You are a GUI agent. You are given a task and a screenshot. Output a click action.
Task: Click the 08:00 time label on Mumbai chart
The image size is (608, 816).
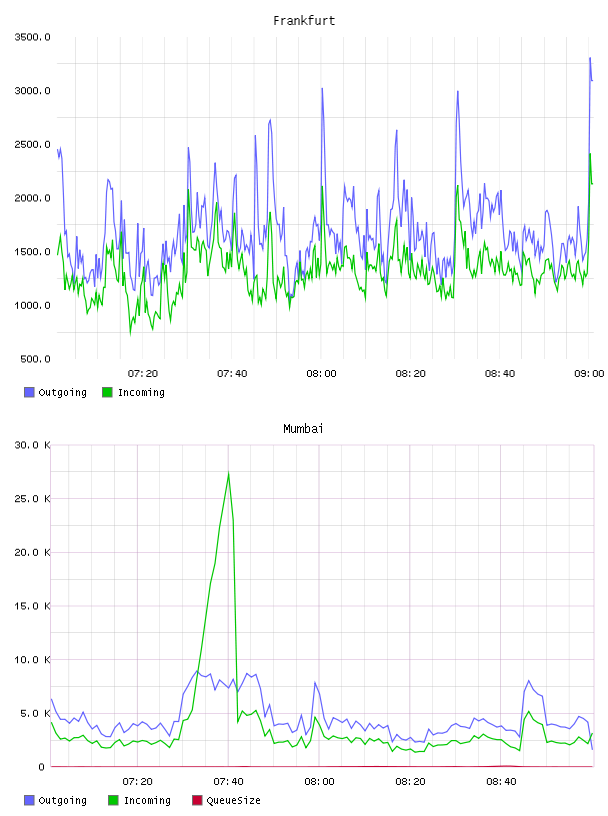click(x=319, y=781)
